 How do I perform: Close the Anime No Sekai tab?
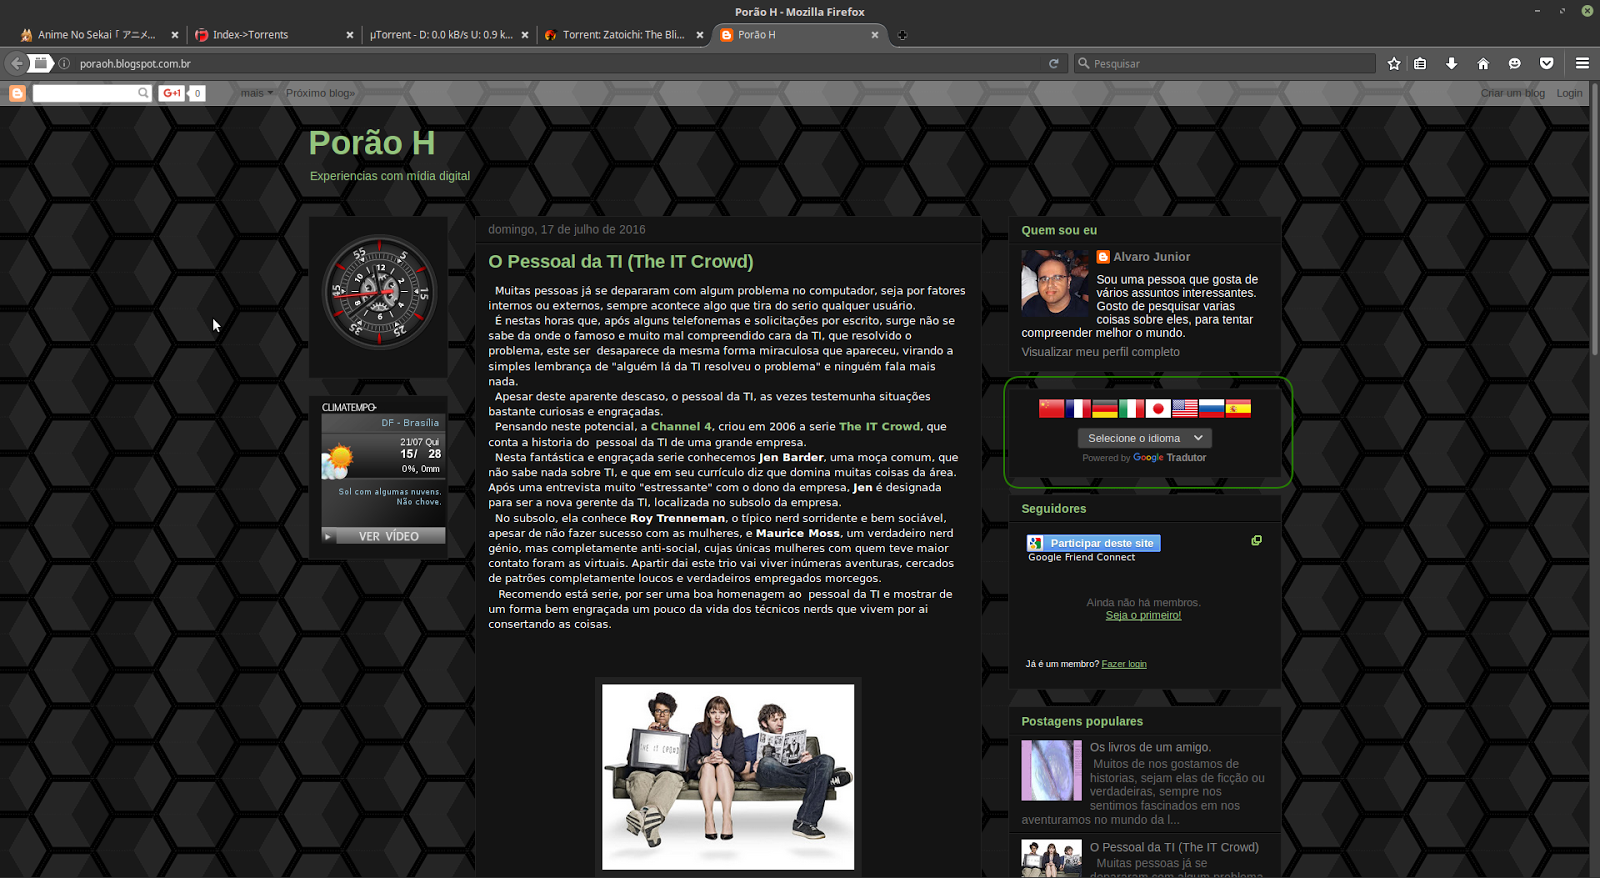click(175, 35)
